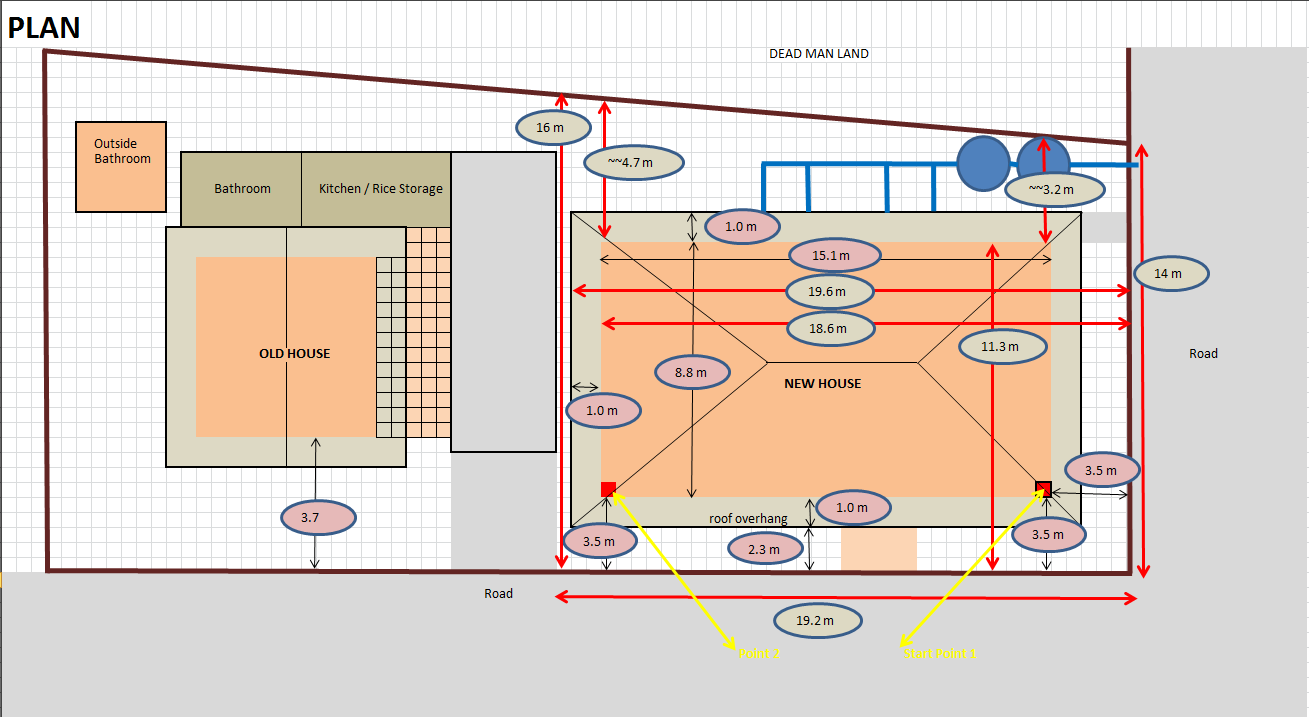The image size is (1309, 717).
Task: Select the Outside Bathroom box
Action: tap(121, 167)
